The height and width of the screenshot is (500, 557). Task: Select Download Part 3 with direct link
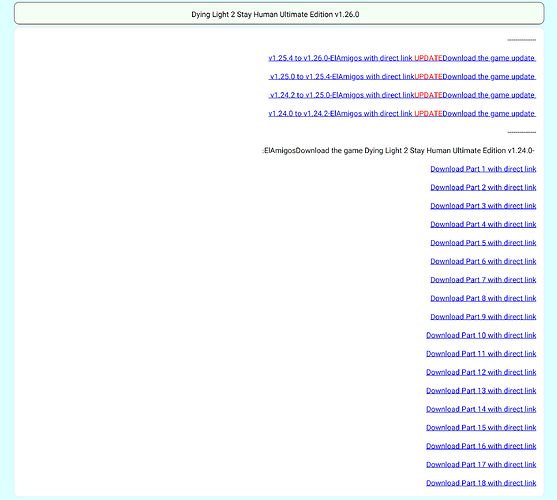(483, 206)
